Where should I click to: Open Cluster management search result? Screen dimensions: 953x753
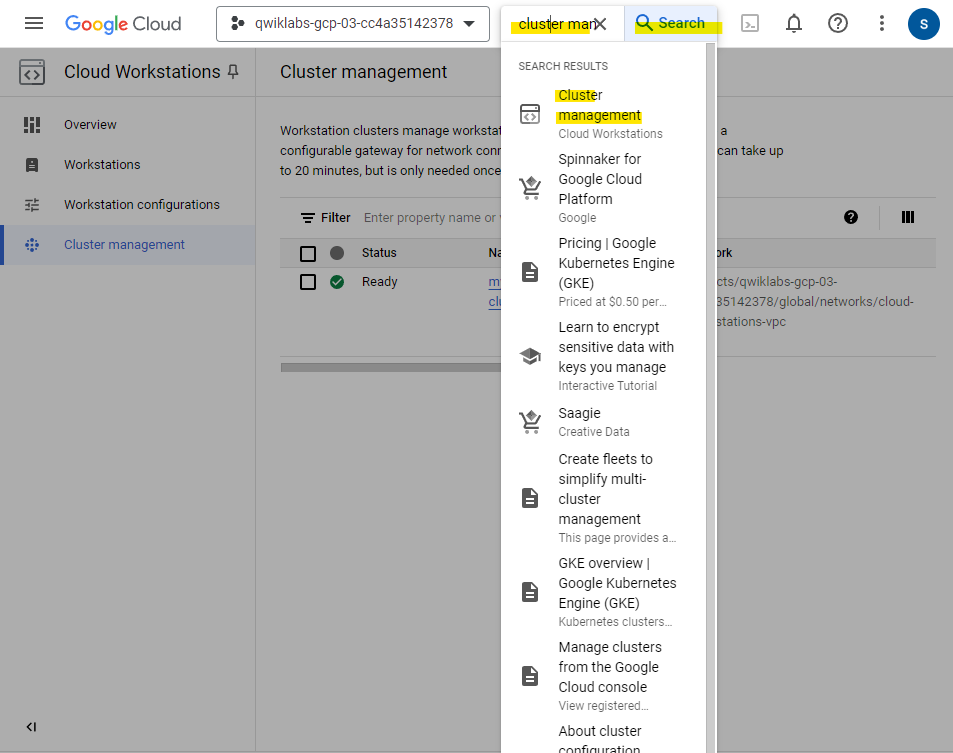click(604, 114)
